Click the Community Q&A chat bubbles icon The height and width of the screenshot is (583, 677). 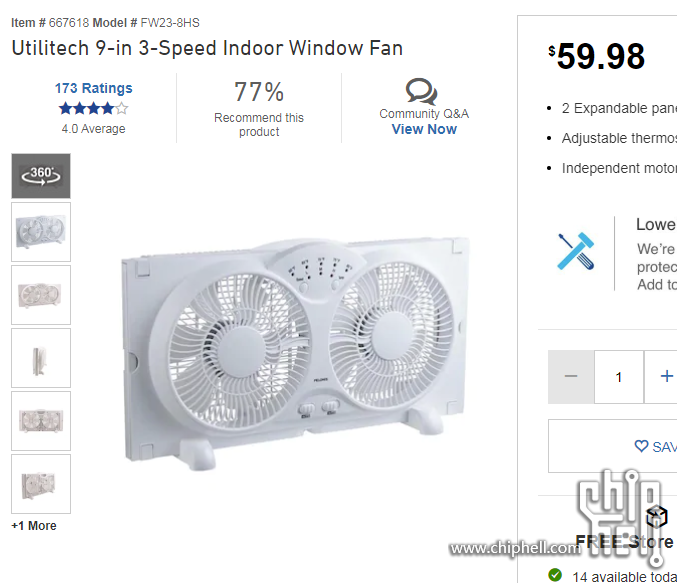click(x=421, y=92)
